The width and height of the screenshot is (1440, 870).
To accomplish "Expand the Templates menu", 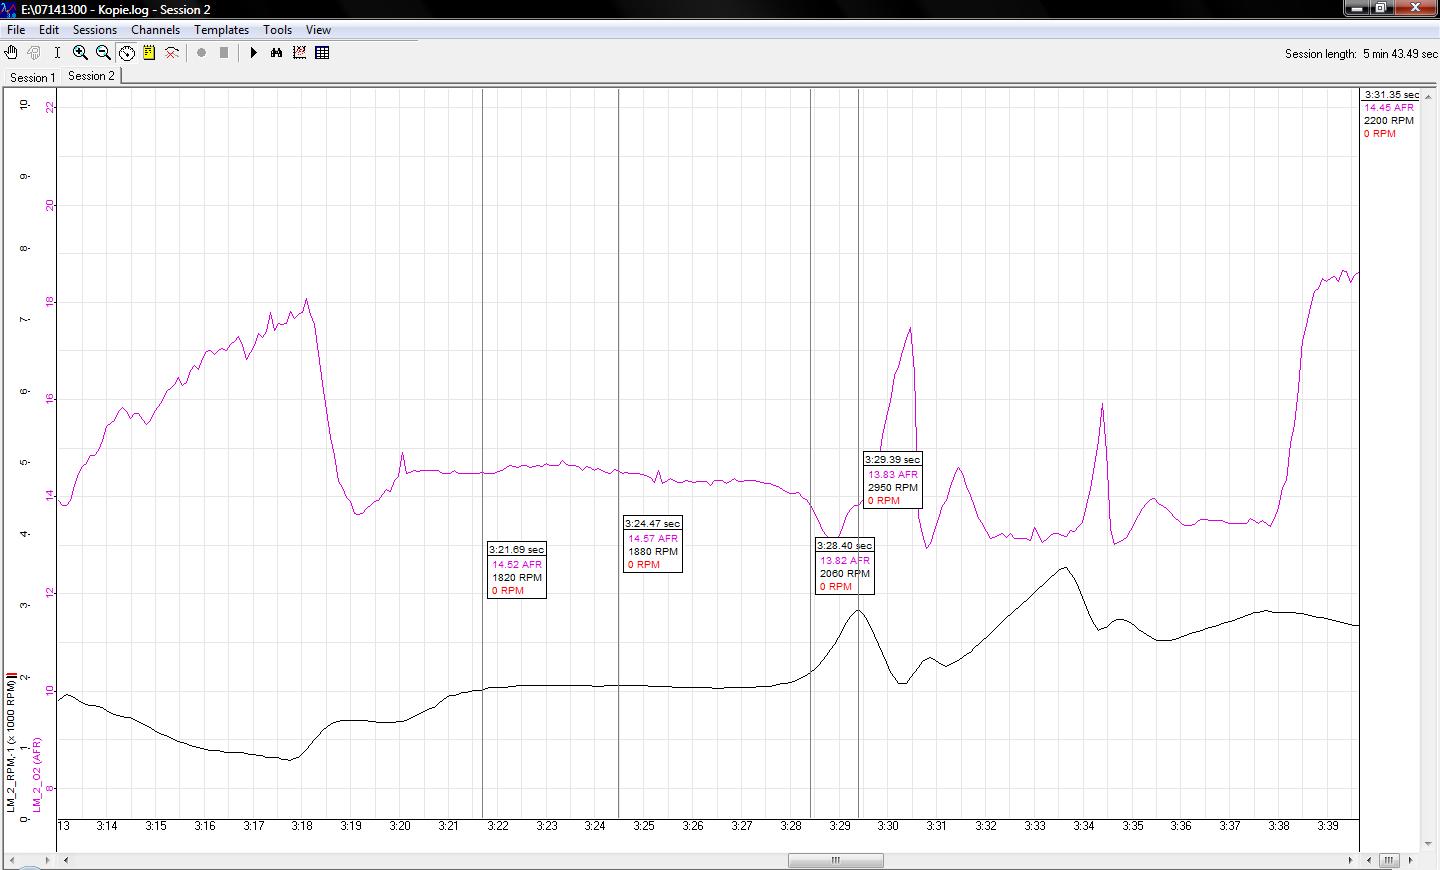I will pos(221,30).
